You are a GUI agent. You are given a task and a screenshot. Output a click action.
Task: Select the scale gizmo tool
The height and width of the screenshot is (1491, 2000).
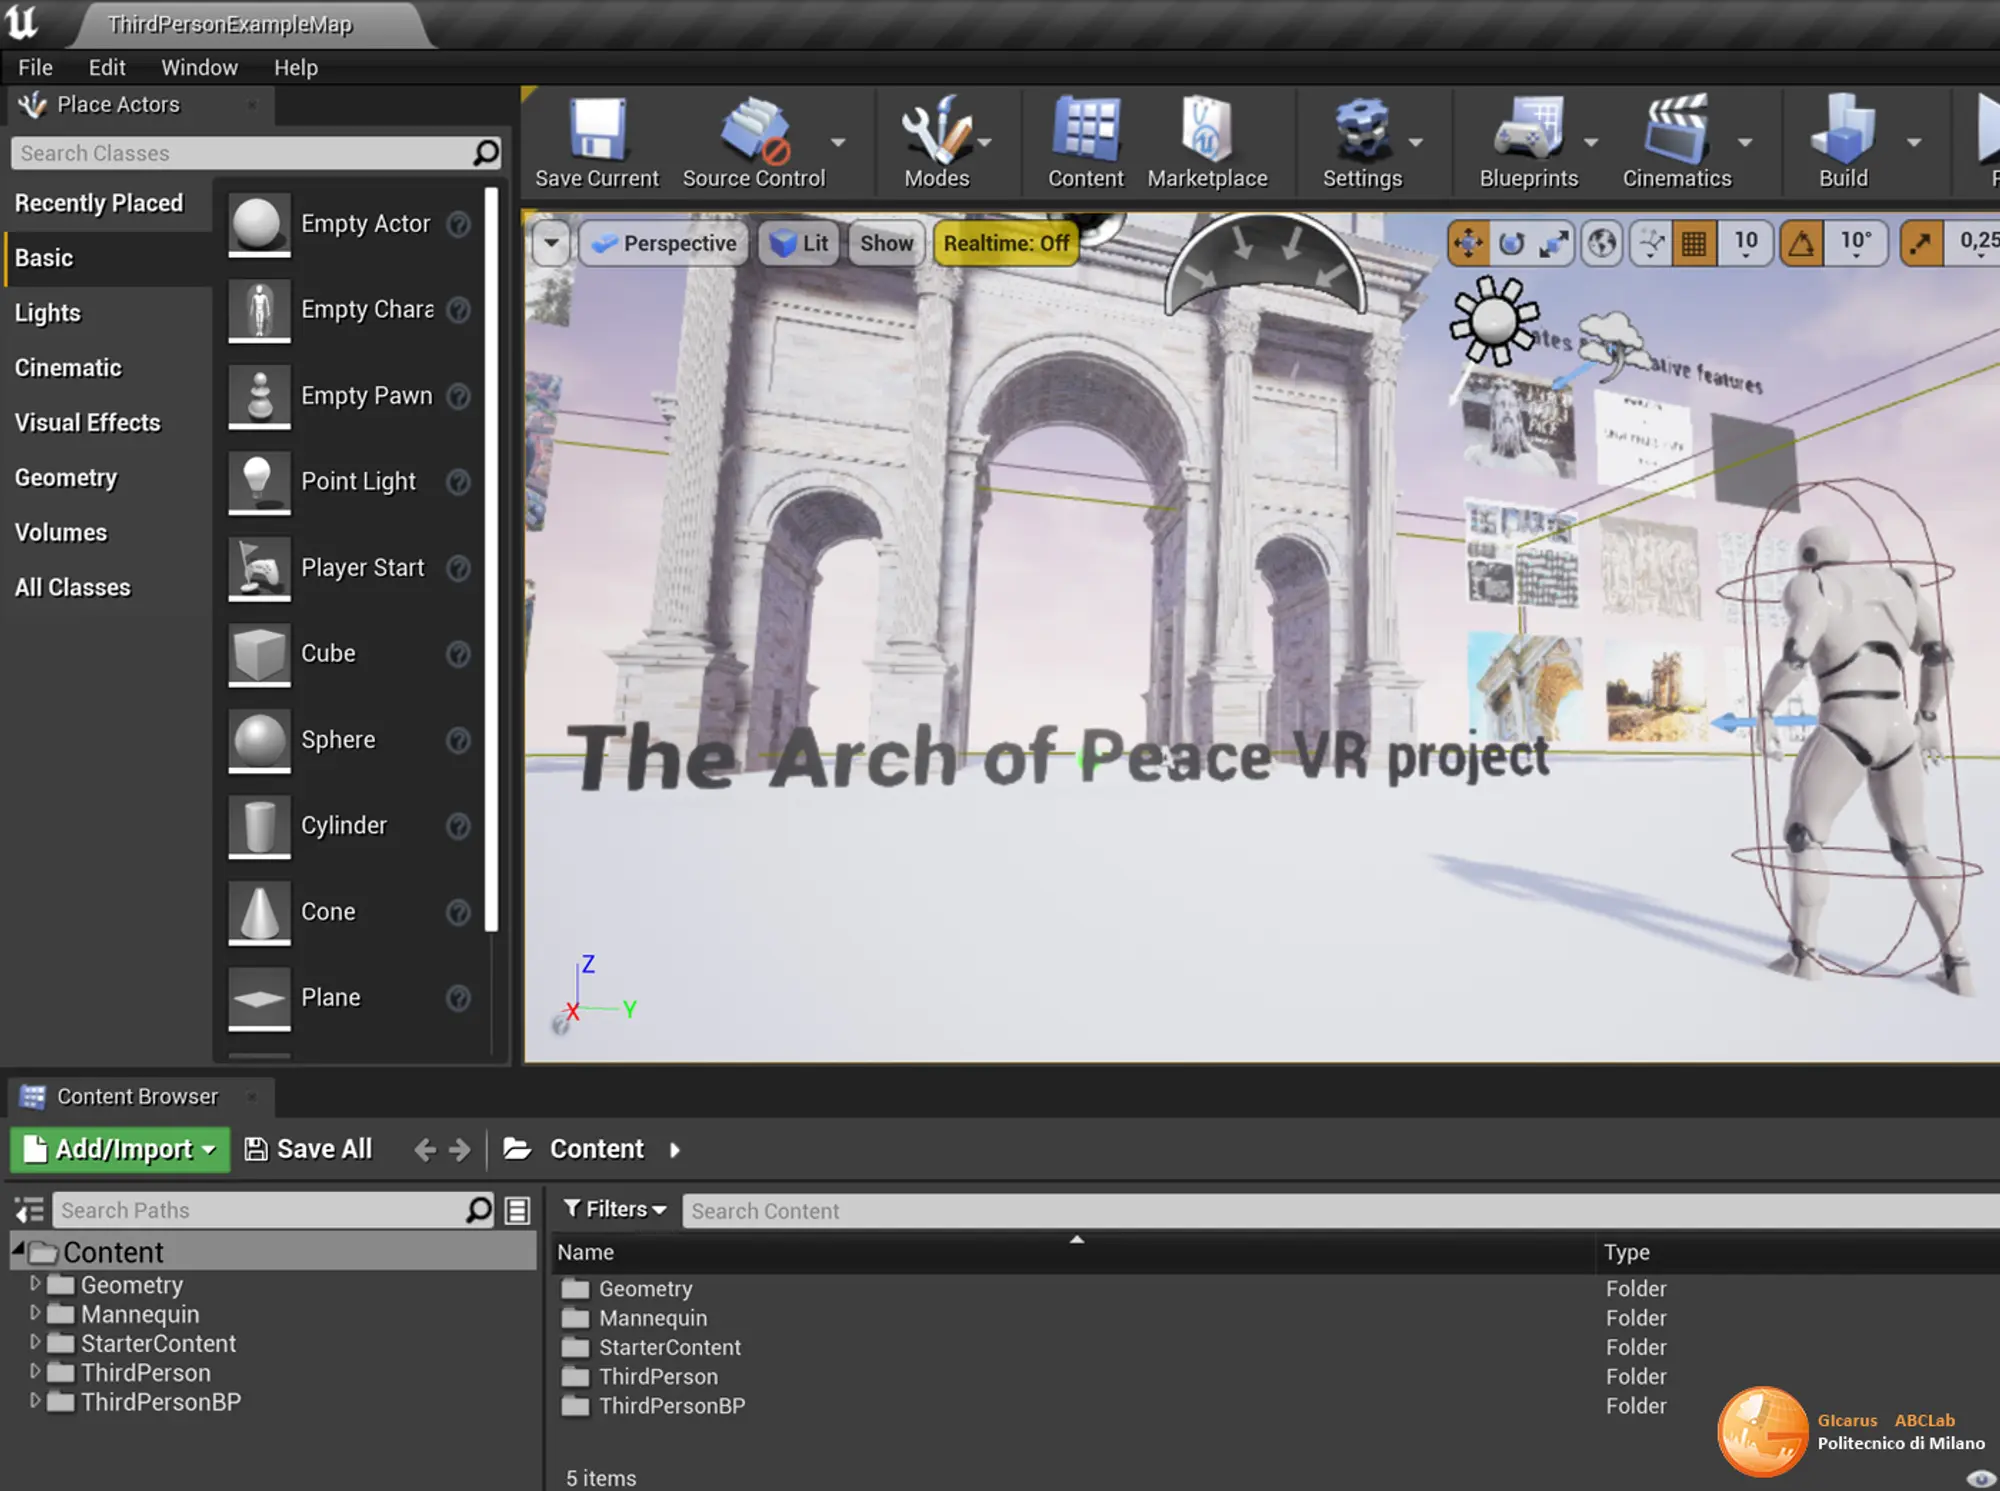(x=1554, y=243)
